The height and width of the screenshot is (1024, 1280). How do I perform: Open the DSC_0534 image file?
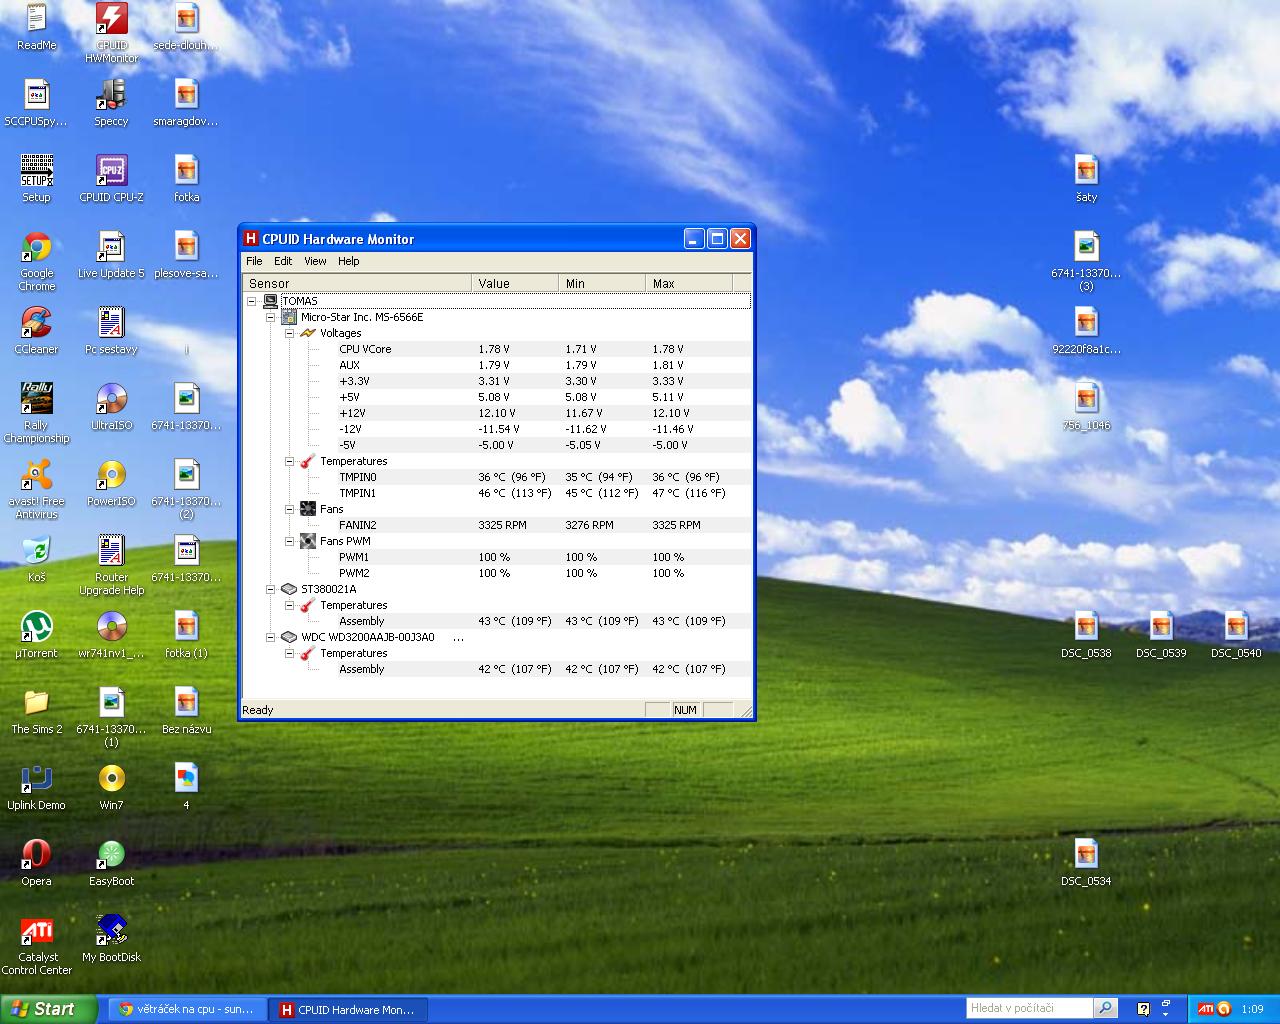[x=1086, y=863]
